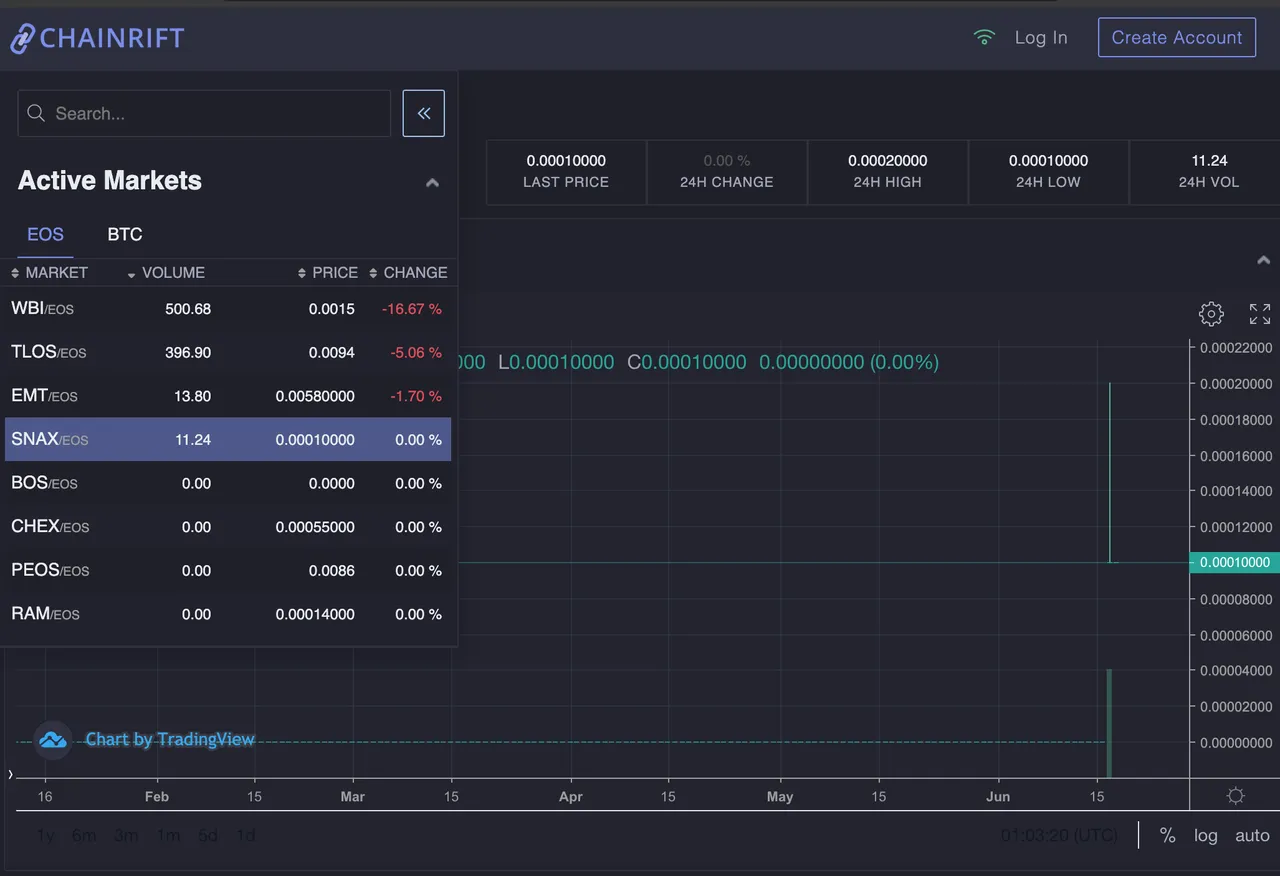This screenshot has height=876, width=1280.
Task: Select the 1y time range
Action: [45, 835]
